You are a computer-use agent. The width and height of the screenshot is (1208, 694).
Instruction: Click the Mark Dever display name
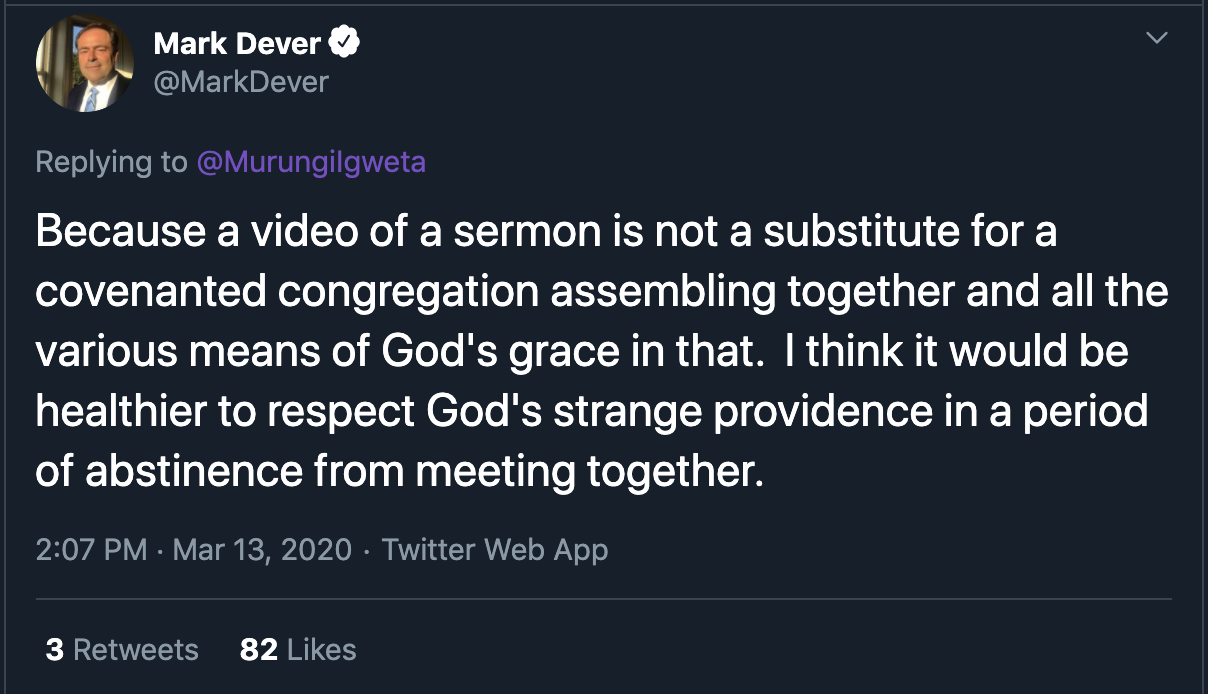coord(236,44)
